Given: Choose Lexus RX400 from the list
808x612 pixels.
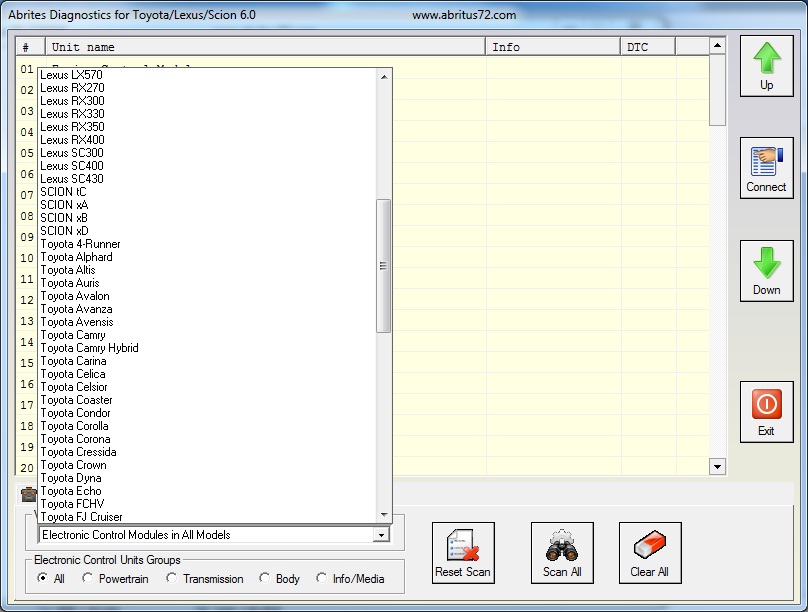Looking at the screenshot, I should [208, 140].
